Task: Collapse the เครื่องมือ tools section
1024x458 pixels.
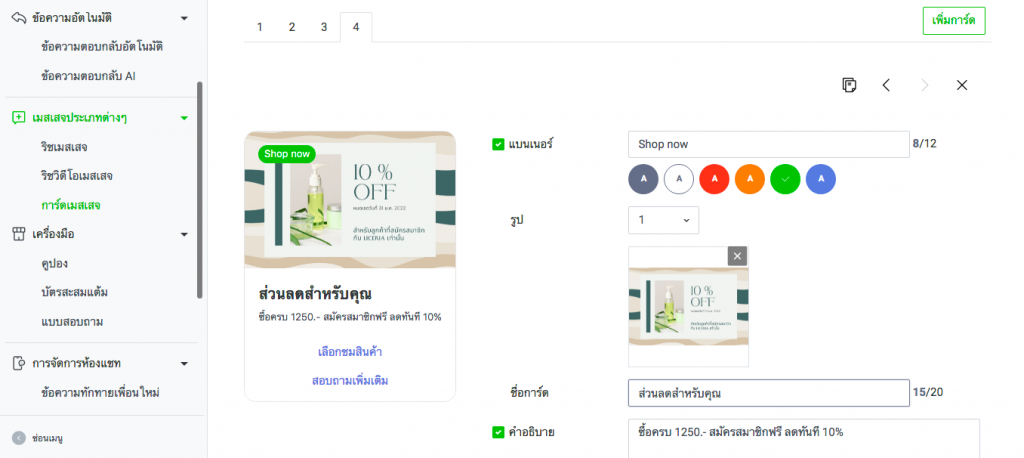Action: point(184,234)
